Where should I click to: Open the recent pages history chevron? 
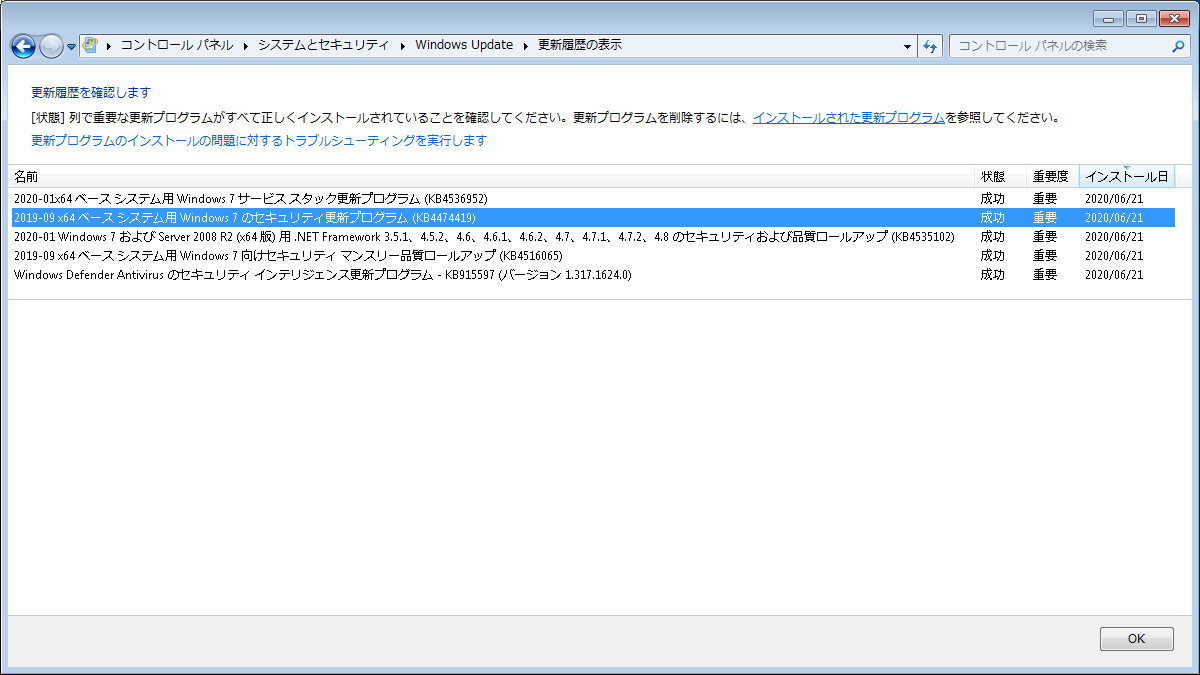coord(69,45)
